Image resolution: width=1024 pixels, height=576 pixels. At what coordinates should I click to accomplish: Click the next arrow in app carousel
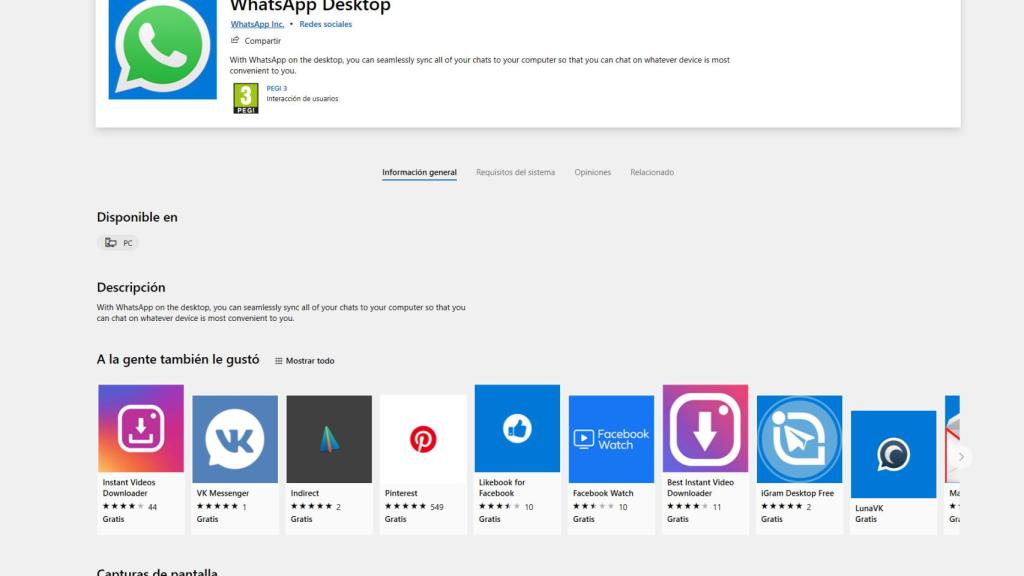961,457
